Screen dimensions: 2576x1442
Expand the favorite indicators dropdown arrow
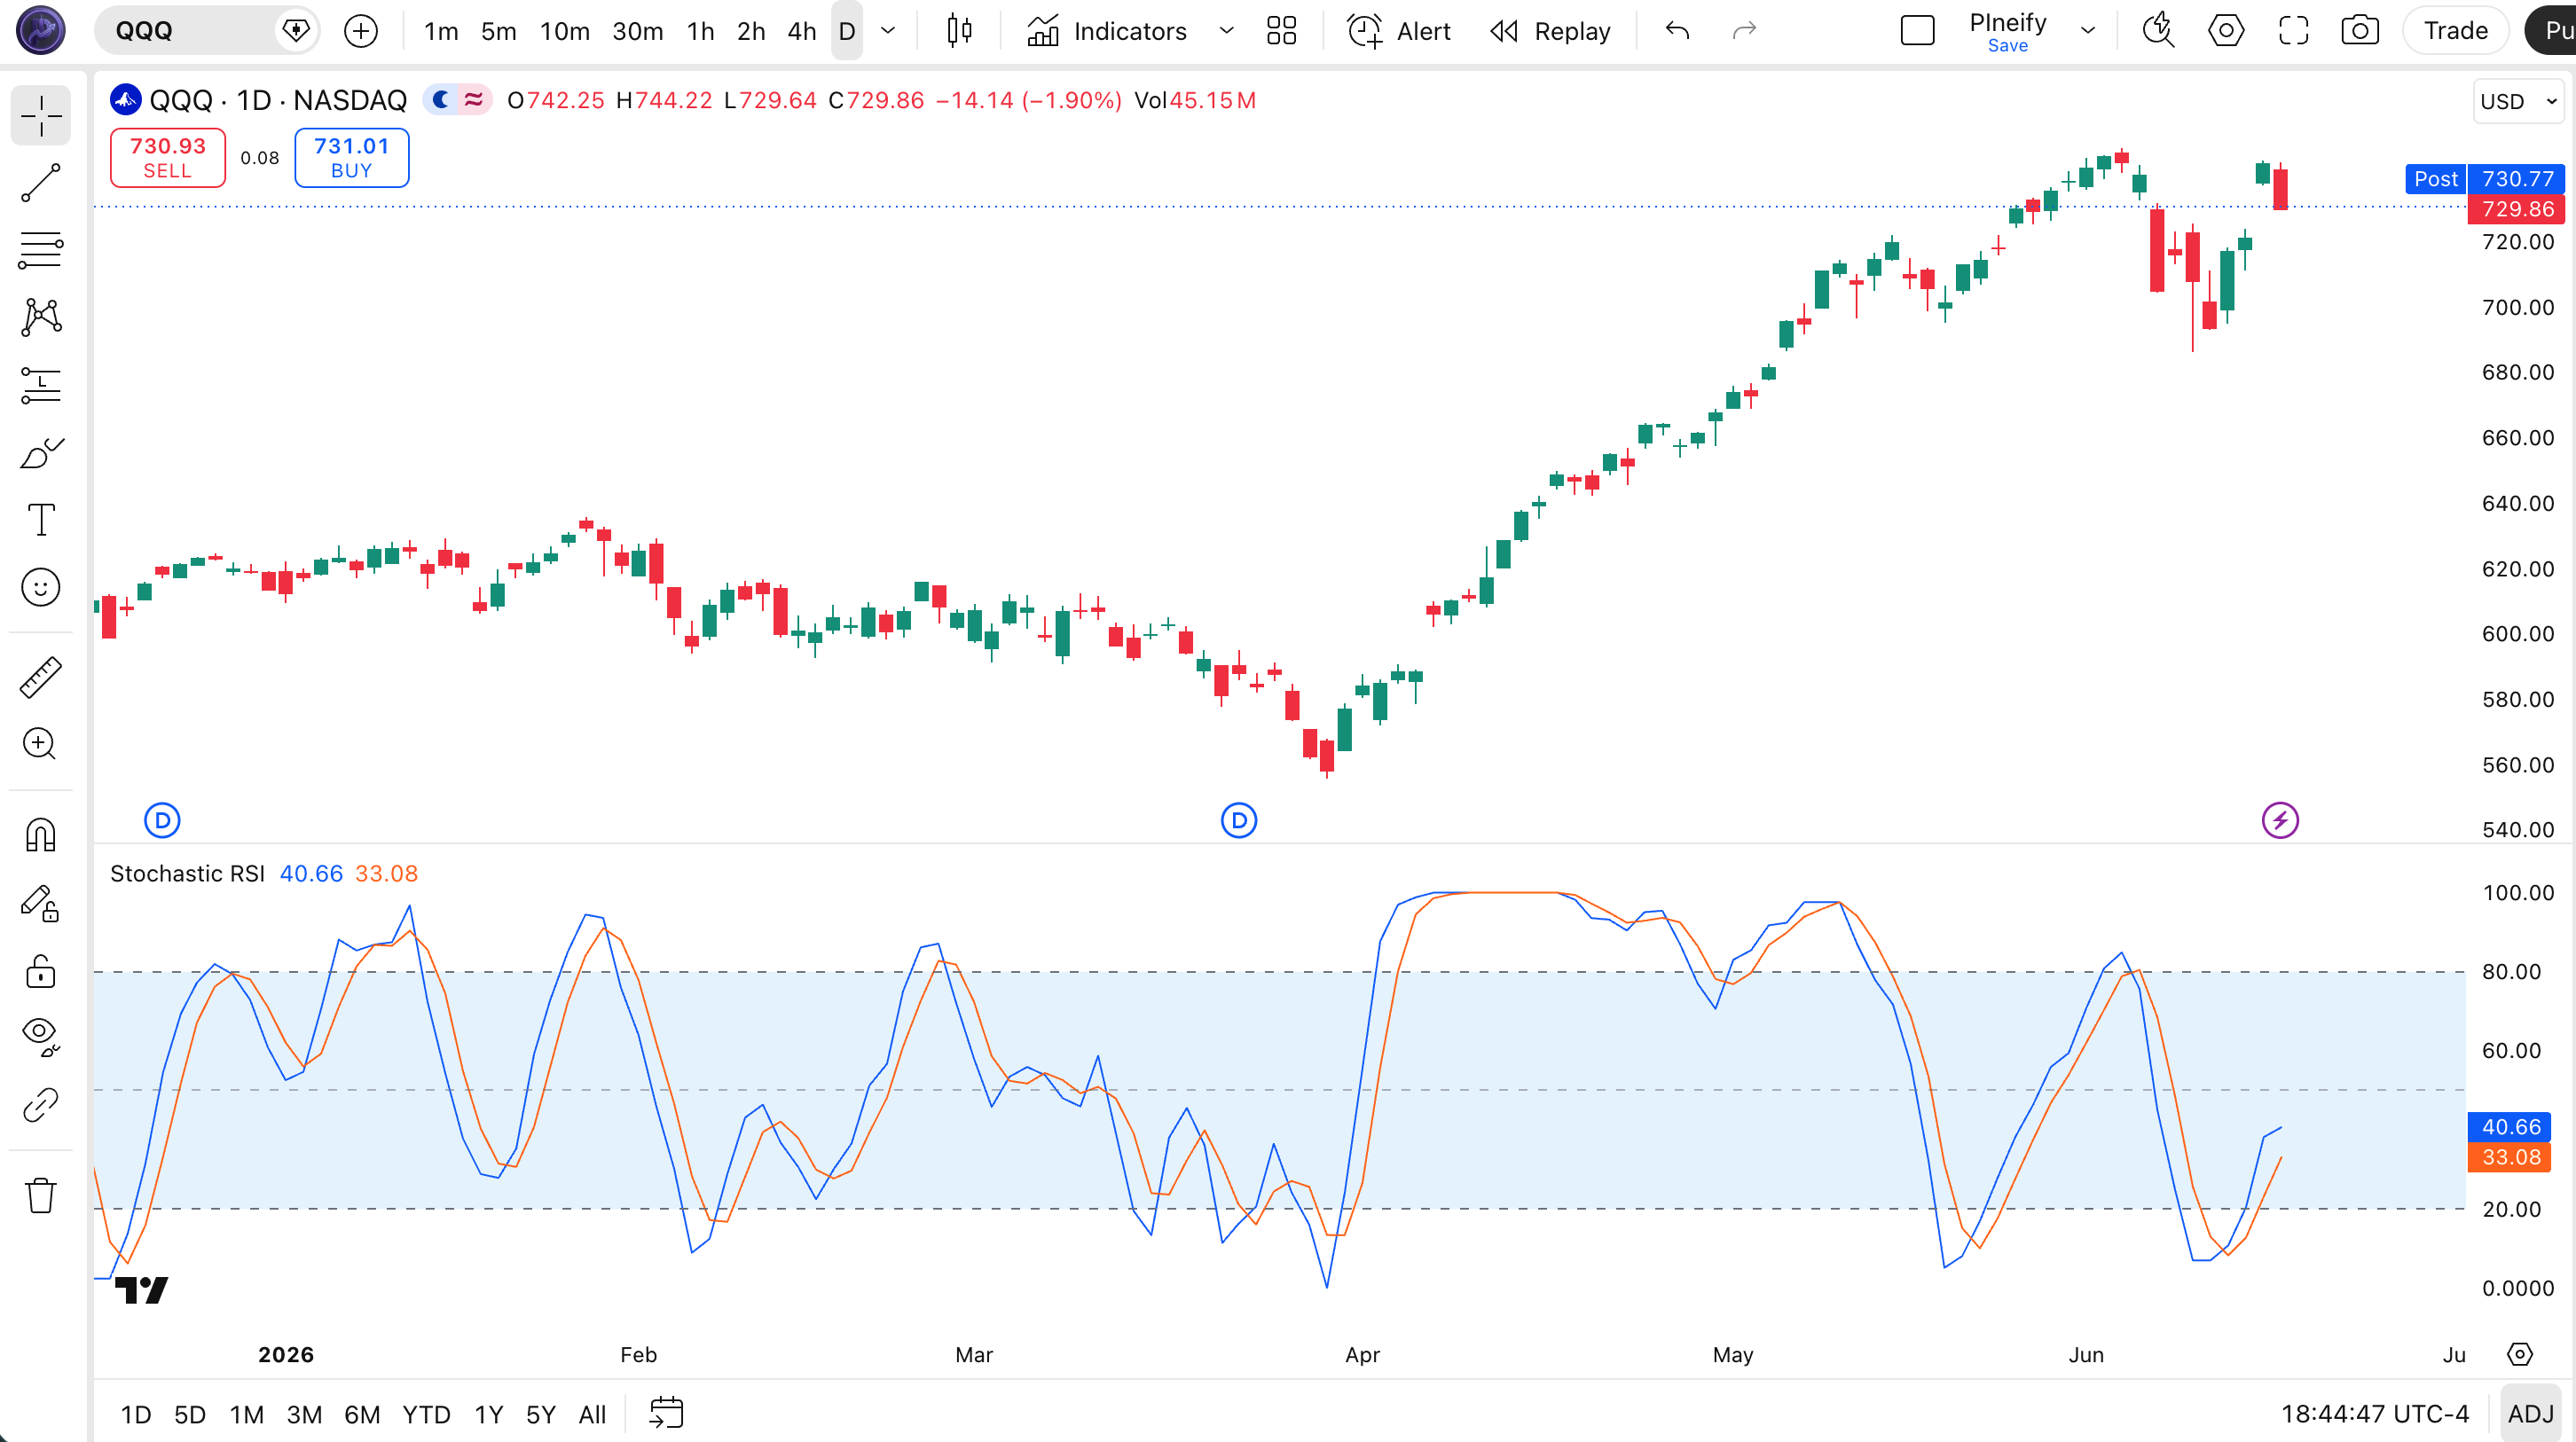(x=1227, y=31)
